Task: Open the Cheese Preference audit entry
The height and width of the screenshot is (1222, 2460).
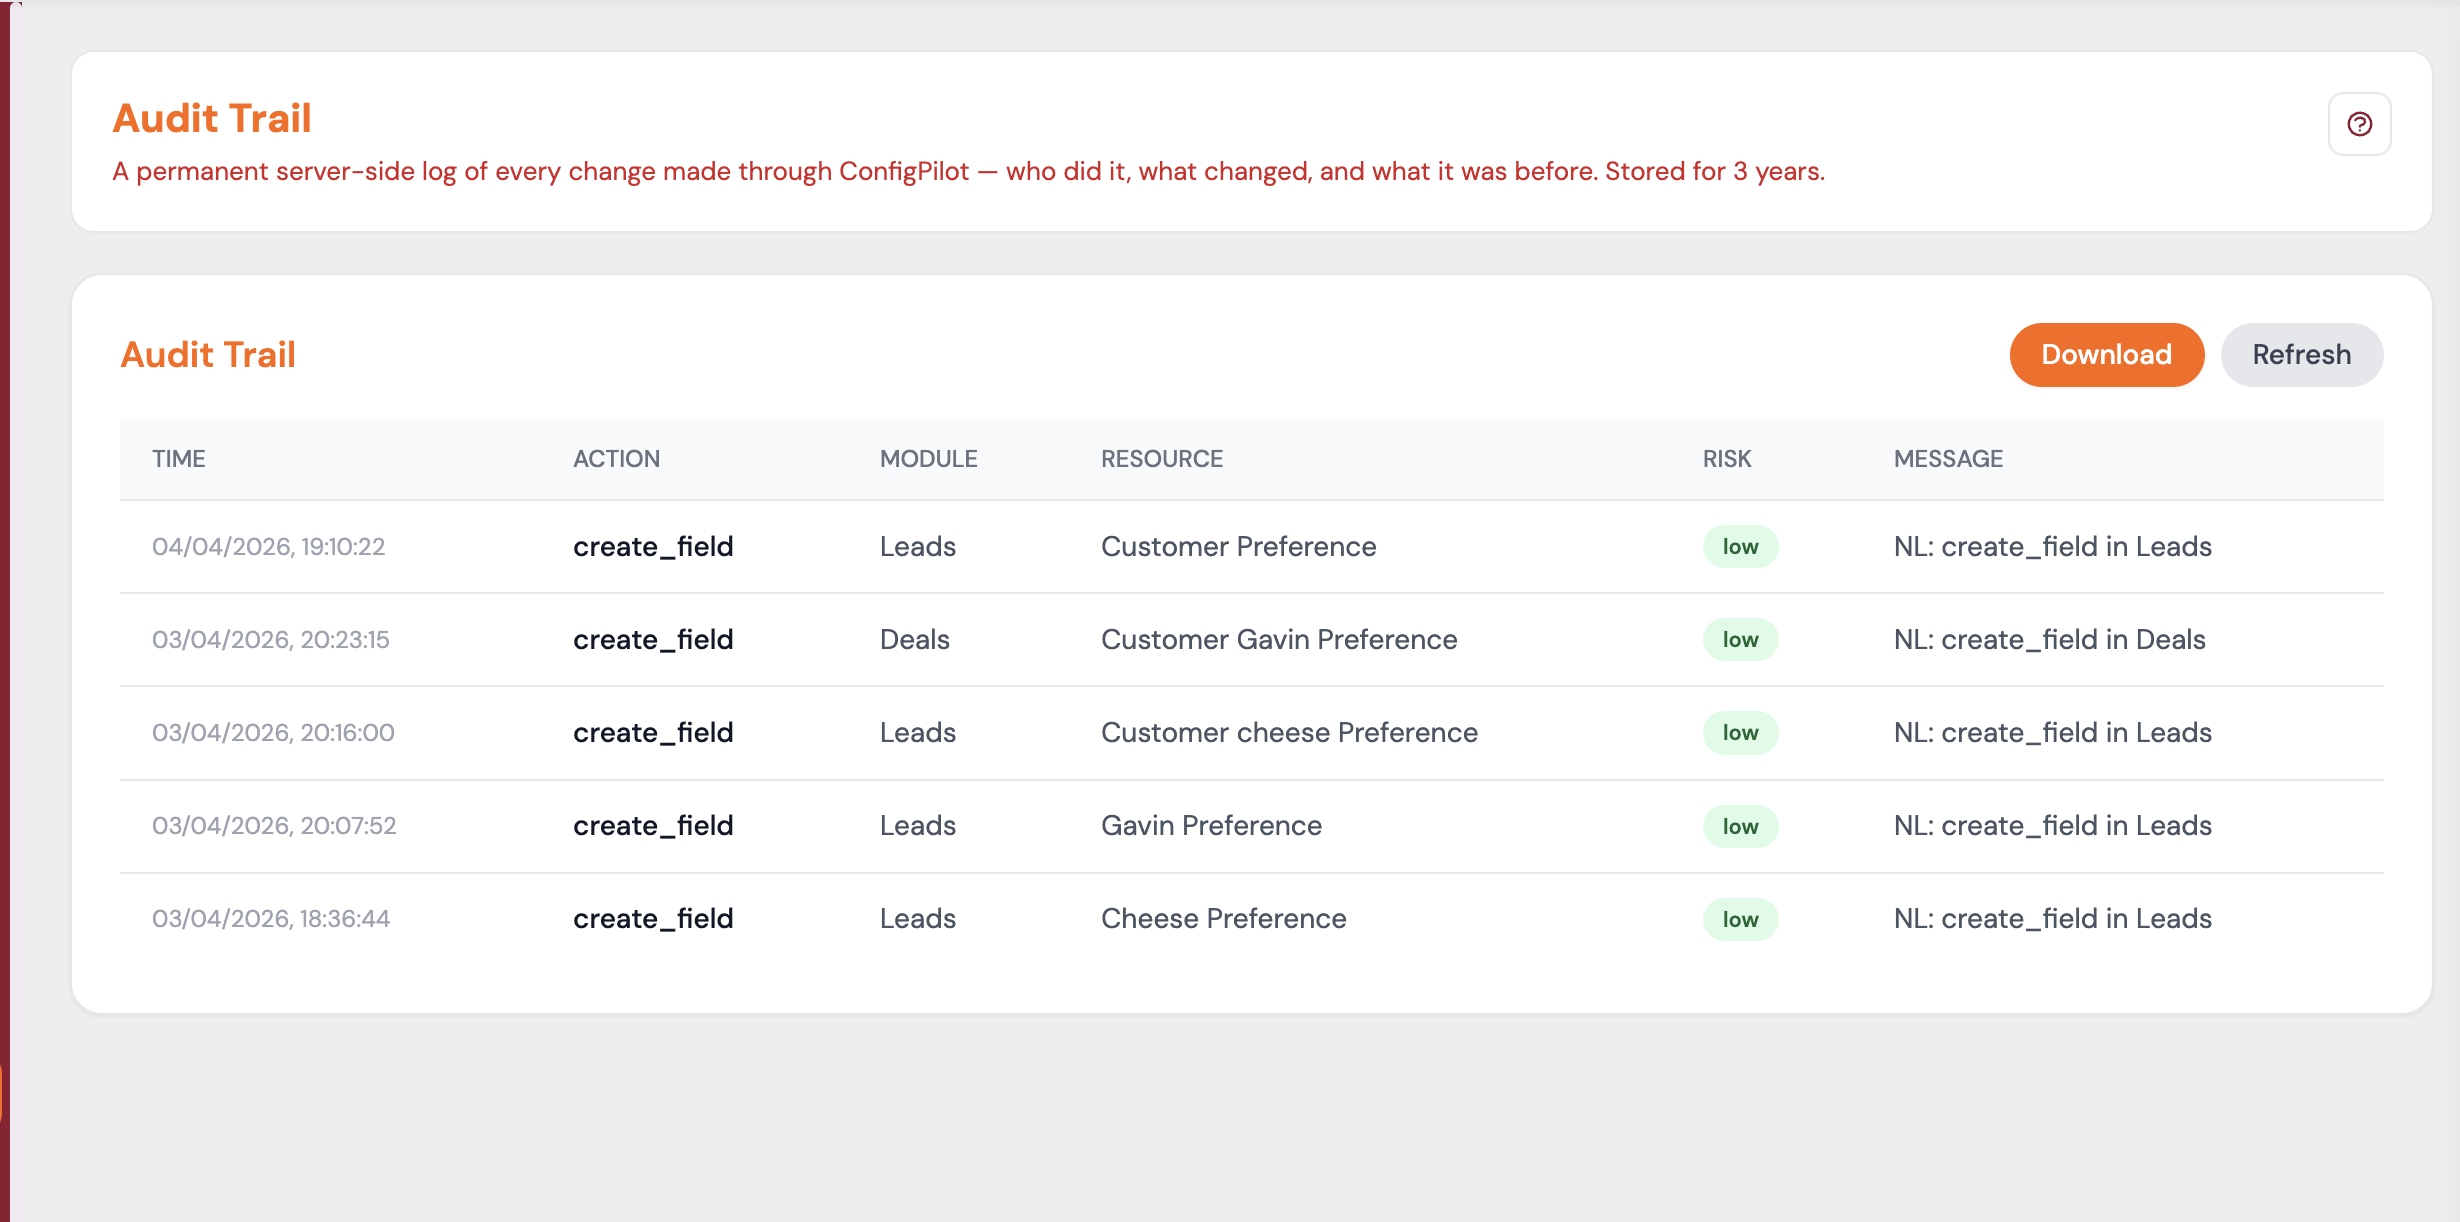Action: tap(1223, 918)
